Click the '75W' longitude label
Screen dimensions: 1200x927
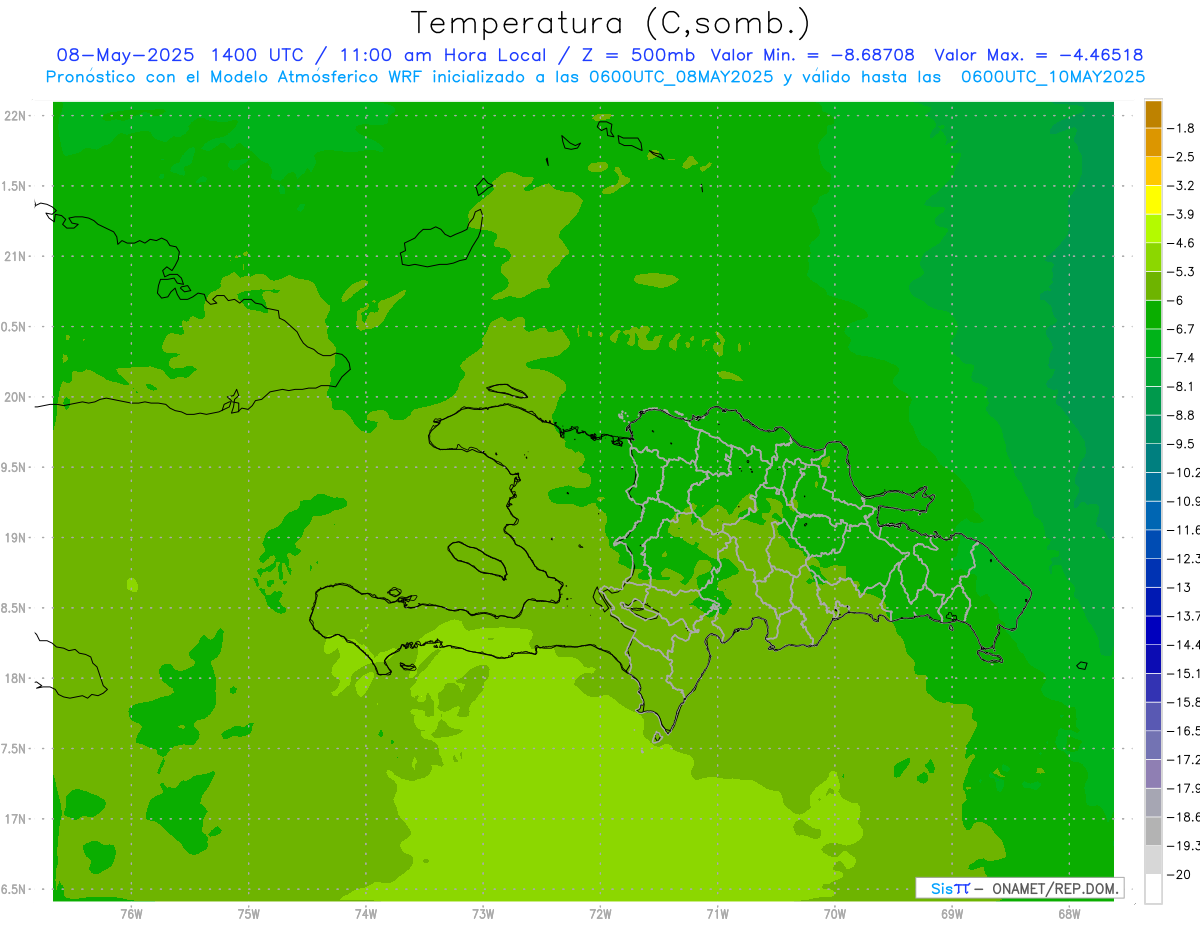click(x=249, y=913)
